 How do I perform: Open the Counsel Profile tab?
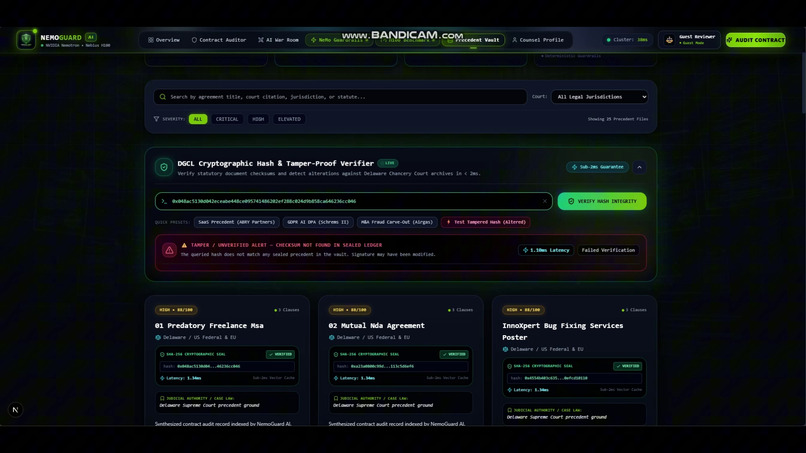pos(538,40)
